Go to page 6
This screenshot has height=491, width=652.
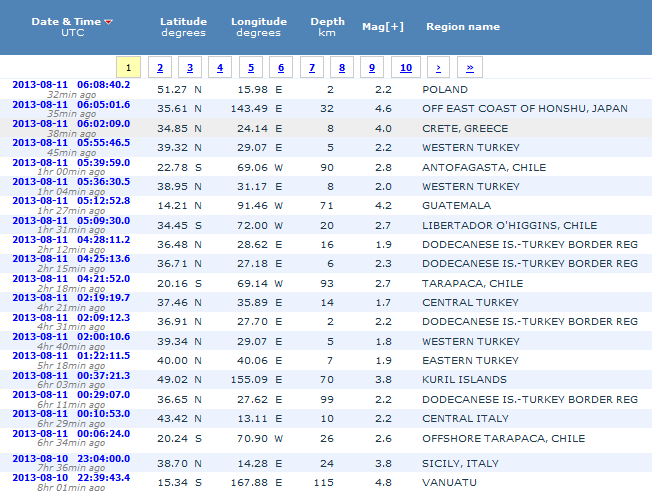(281, 67)
